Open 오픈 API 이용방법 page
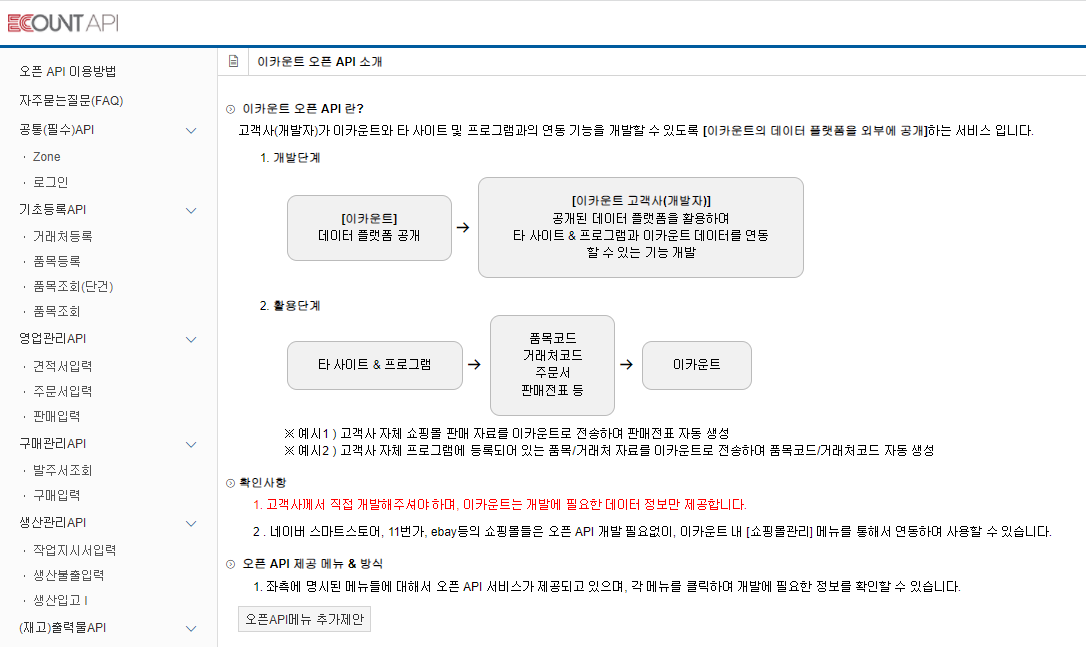Image resolution: width=1086 pixels, height=647 pixels. (68, 71)
